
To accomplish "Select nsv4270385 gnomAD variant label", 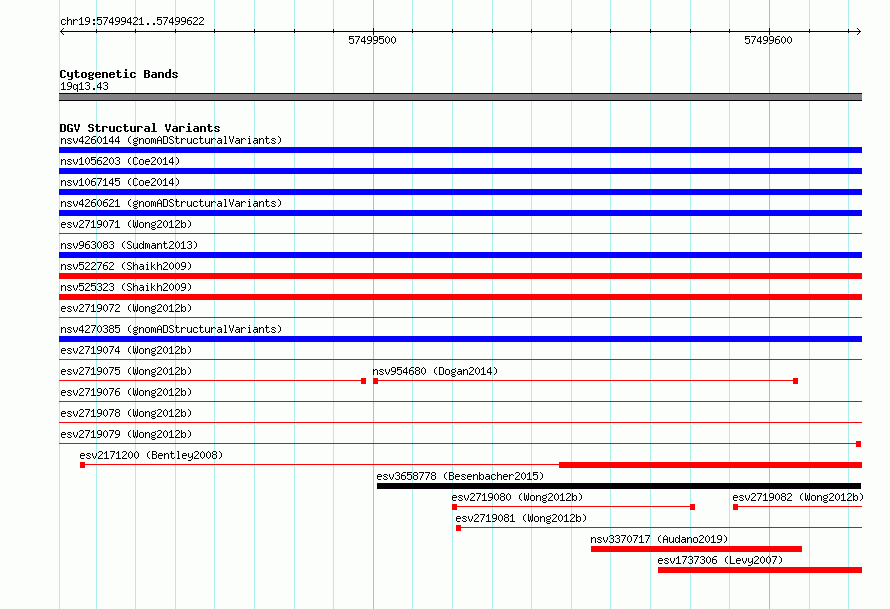I will click(x=171, y=329).
